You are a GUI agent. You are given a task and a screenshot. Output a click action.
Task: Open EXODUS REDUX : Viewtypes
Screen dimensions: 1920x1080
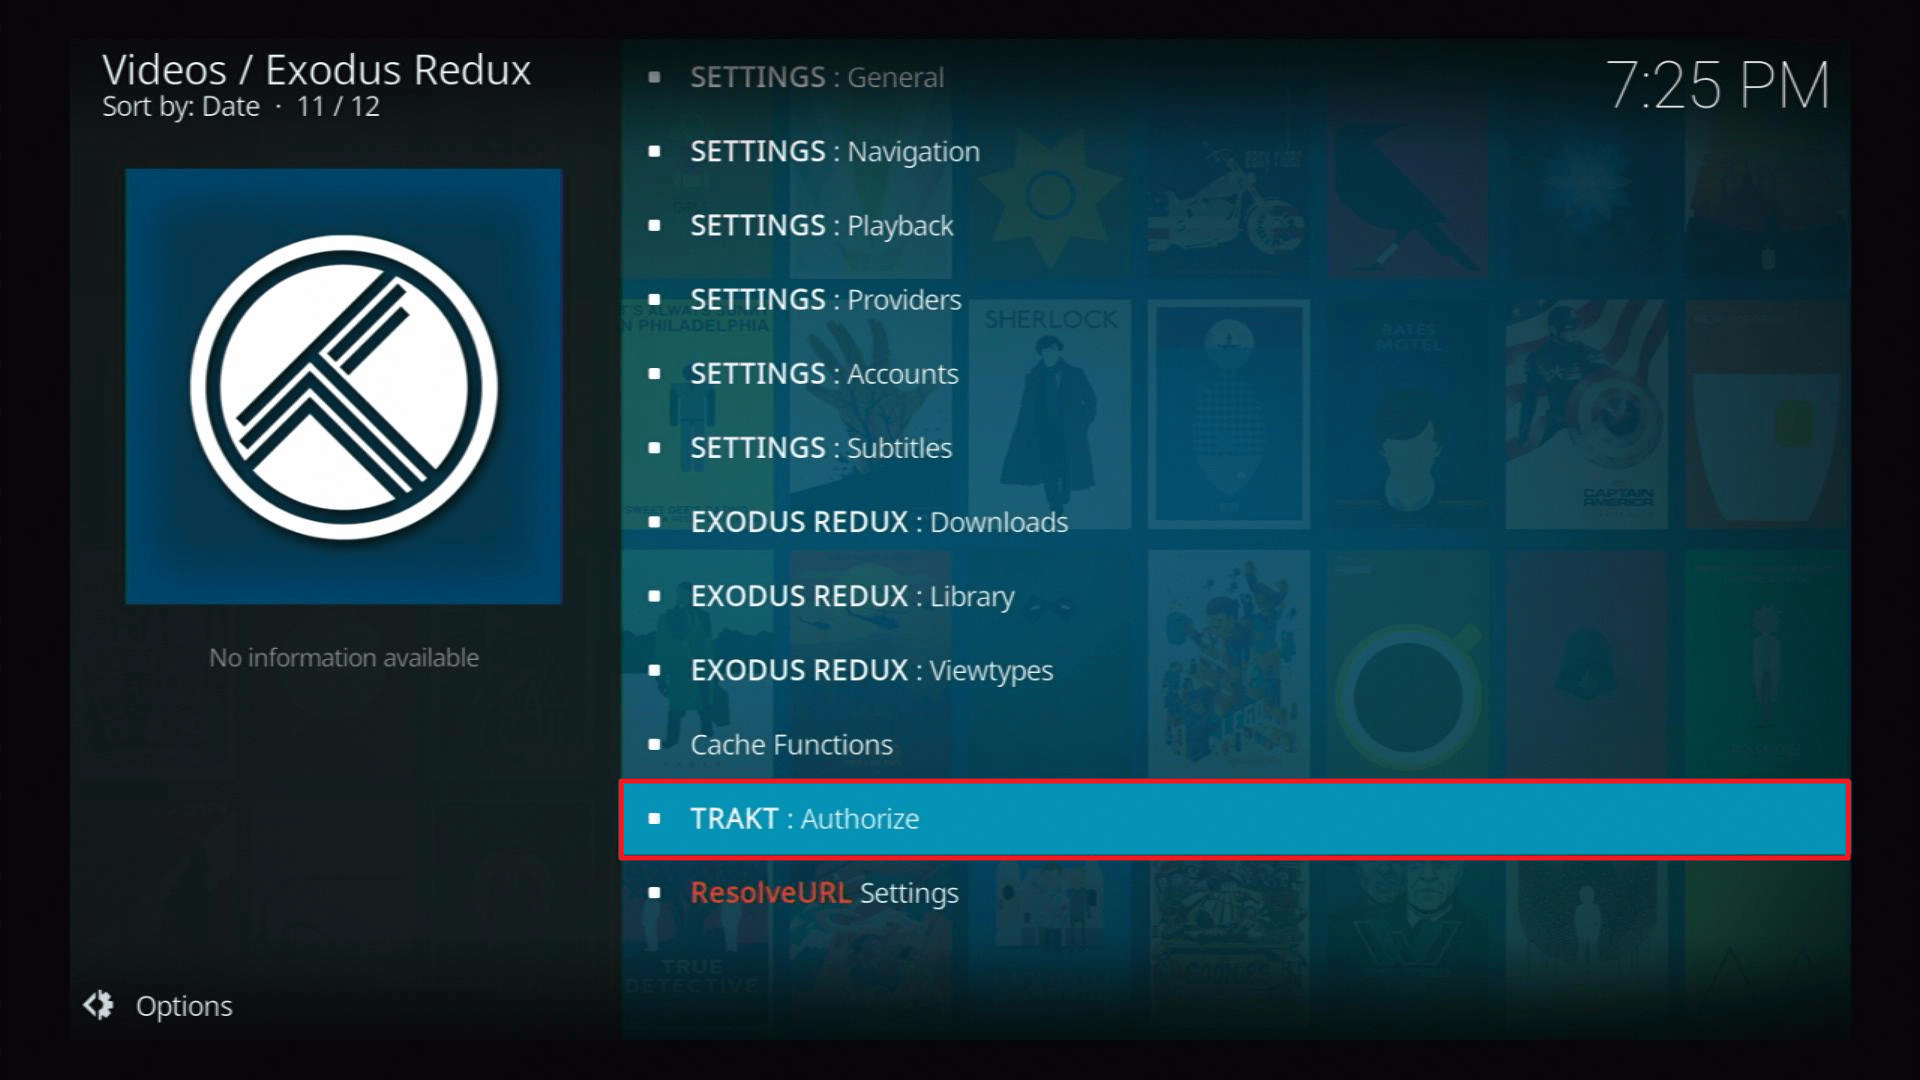pos(871,670)
